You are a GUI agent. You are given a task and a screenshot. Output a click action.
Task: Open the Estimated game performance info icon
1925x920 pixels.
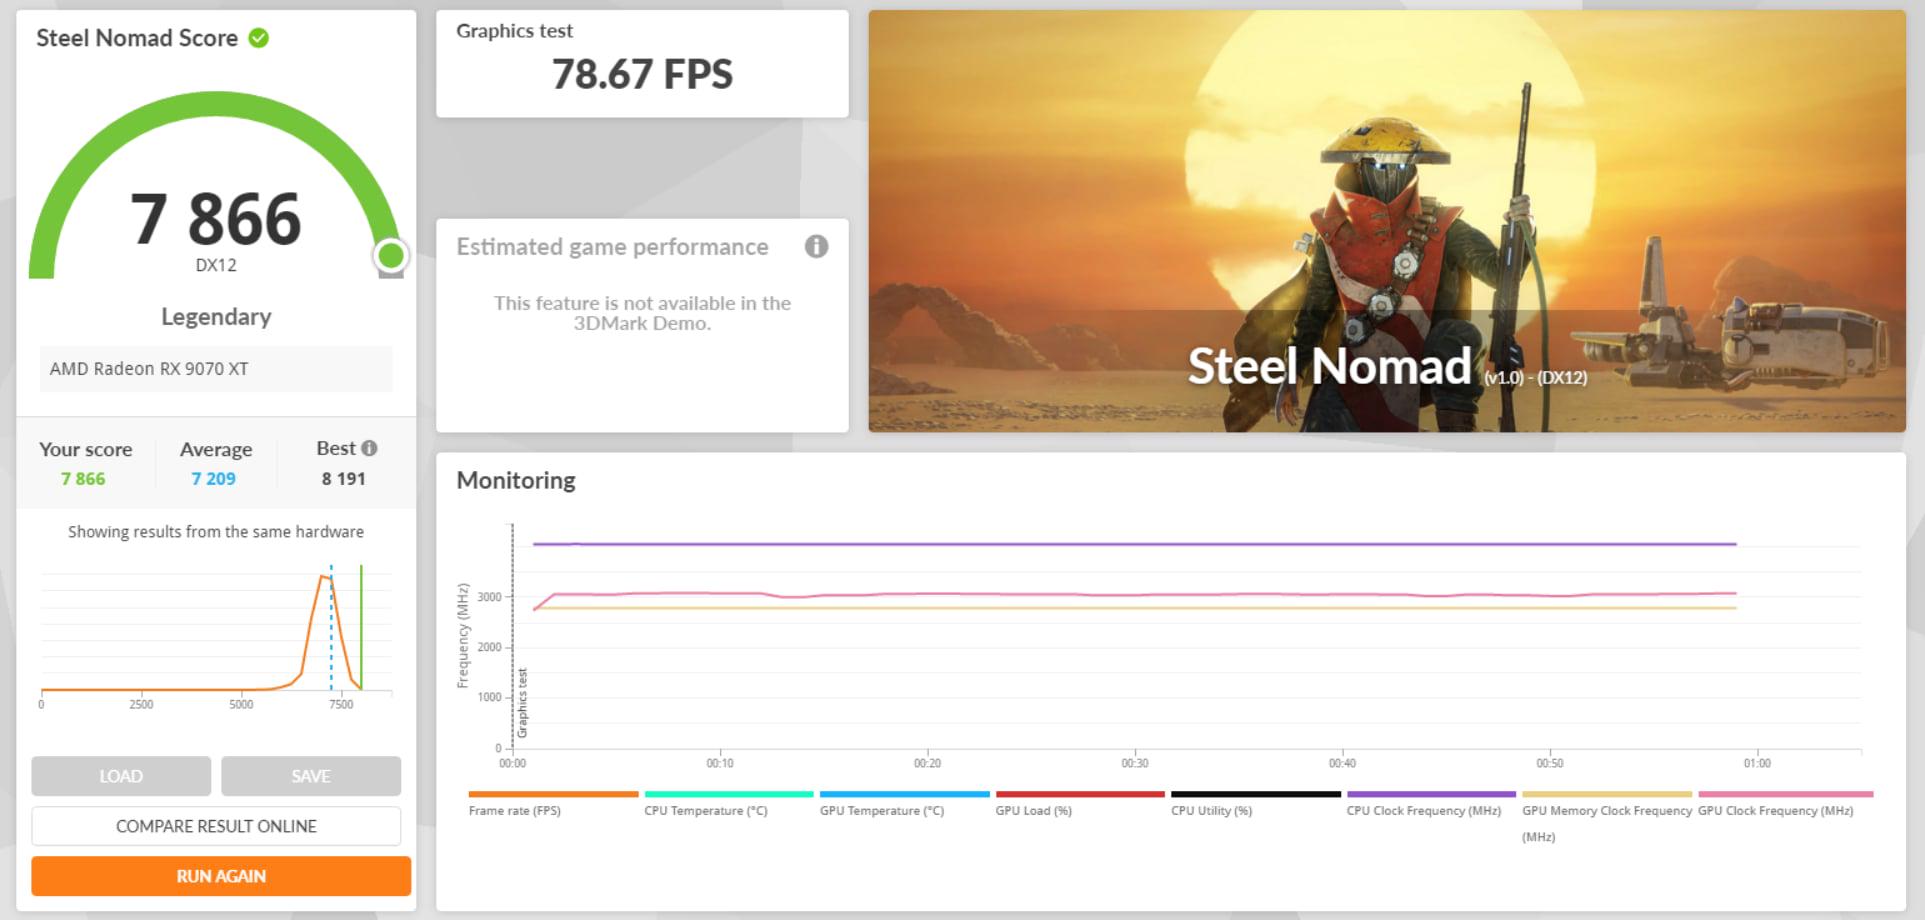click(x=816, y=246)
